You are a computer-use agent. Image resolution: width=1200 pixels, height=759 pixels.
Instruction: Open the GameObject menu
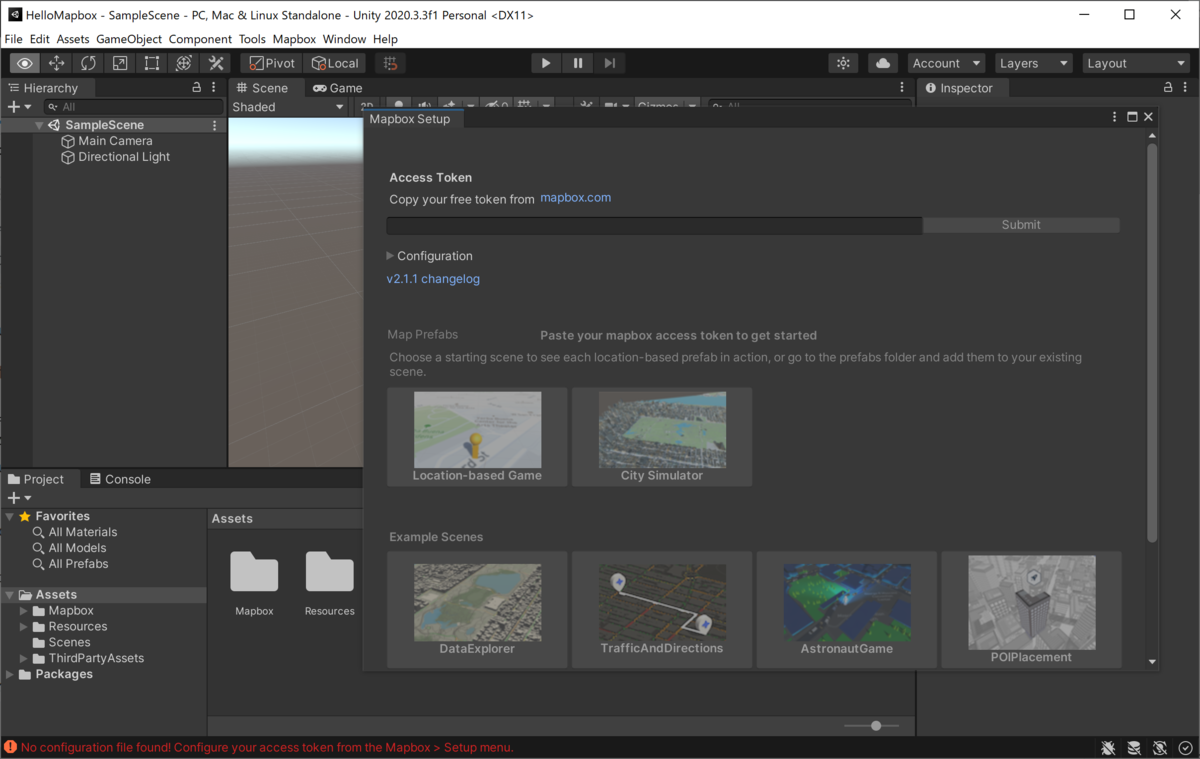129,39
